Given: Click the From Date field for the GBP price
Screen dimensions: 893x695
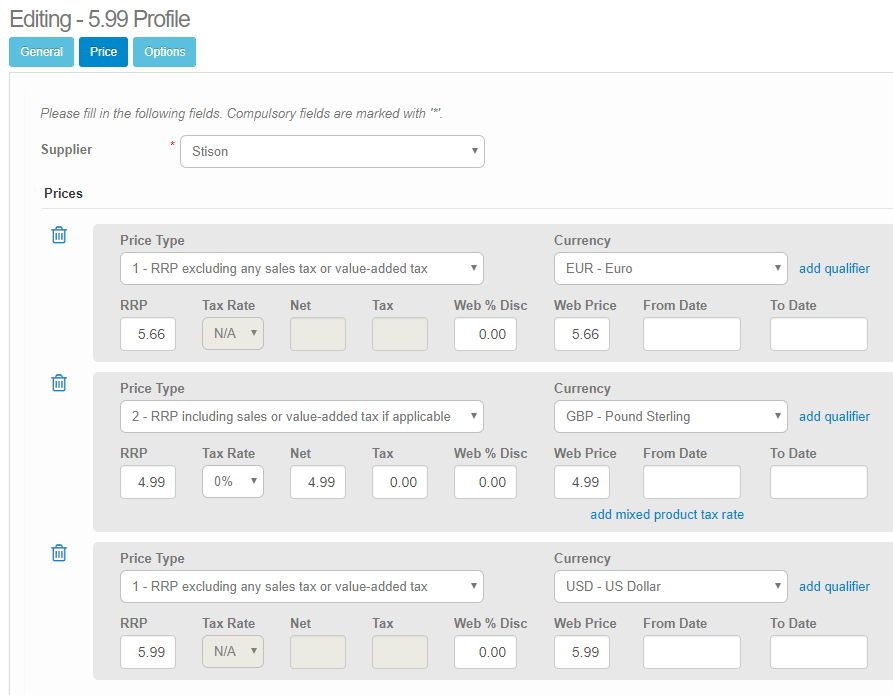Looking at the screenshot, I should click(691, 481).
